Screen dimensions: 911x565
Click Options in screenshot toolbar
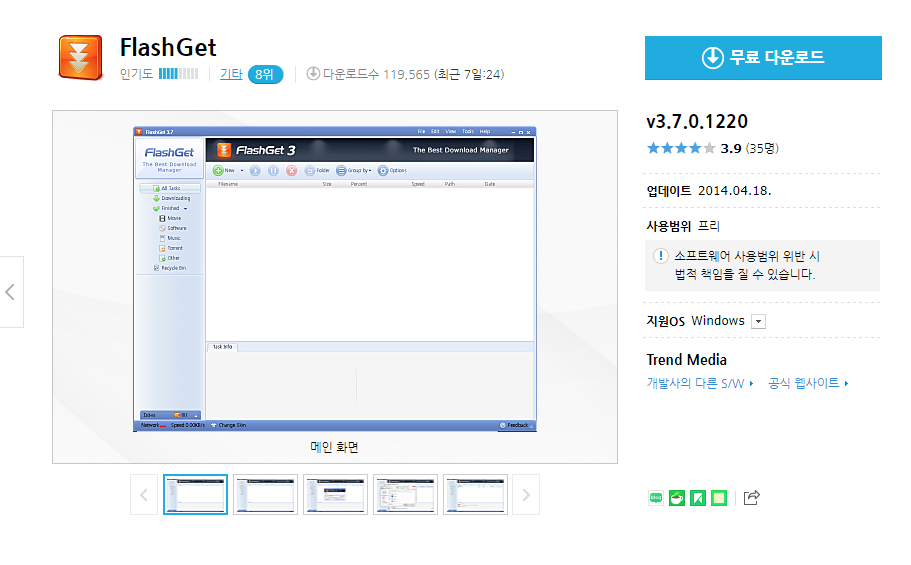[x=392, y=170]
